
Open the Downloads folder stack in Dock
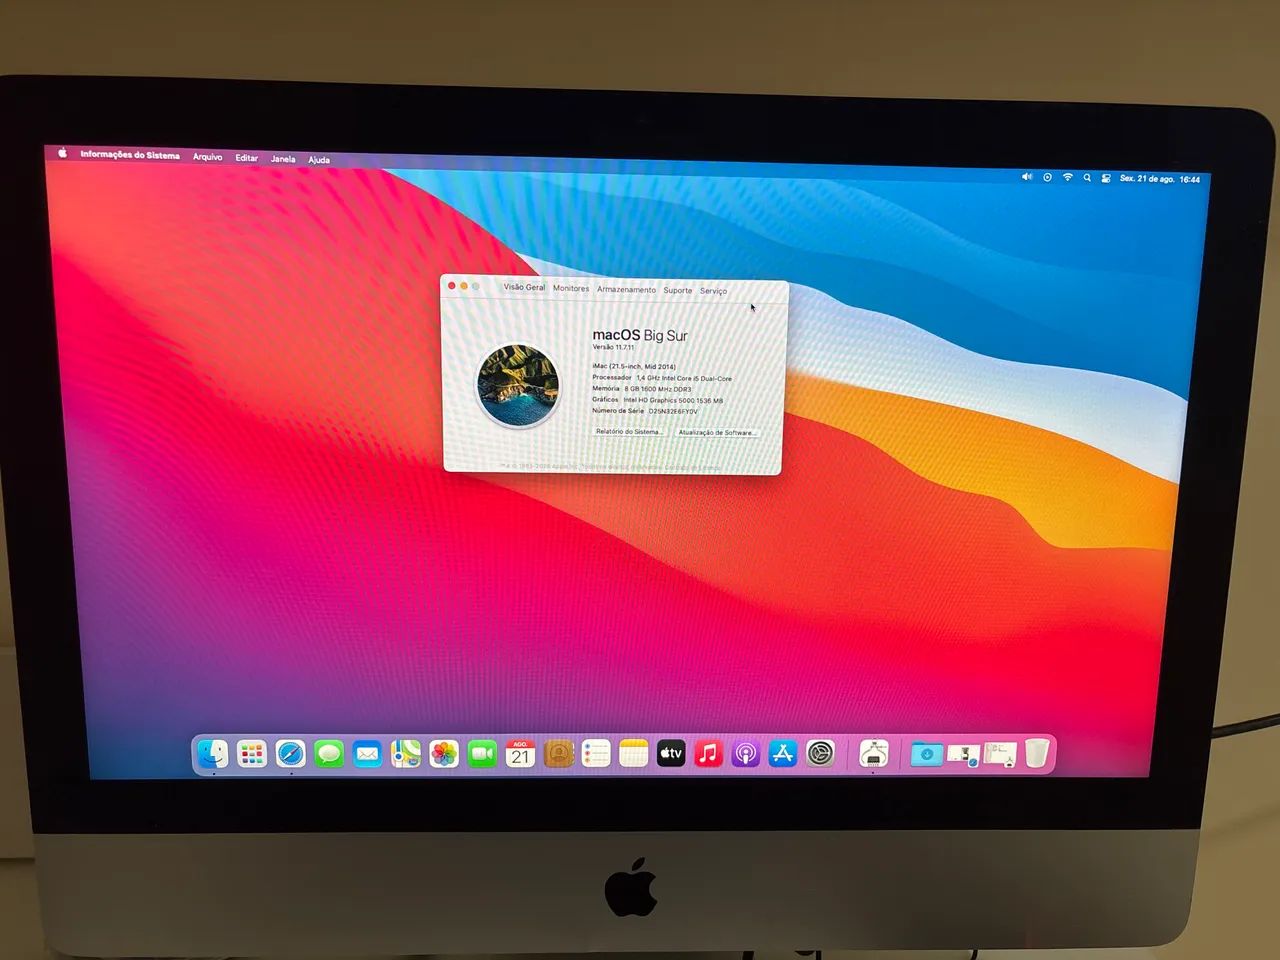[x=926, y=754]
